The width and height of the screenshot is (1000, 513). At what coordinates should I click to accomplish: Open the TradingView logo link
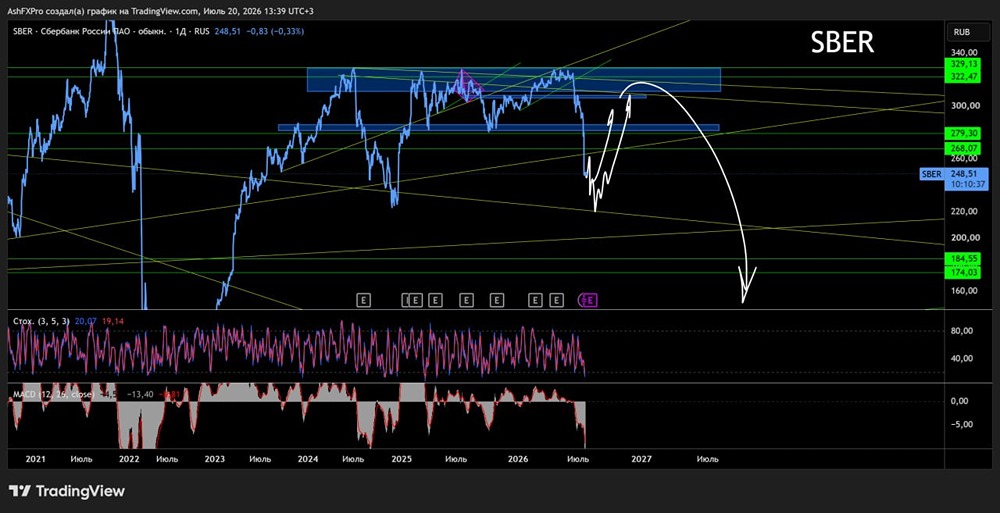click(x=67, y=491)
